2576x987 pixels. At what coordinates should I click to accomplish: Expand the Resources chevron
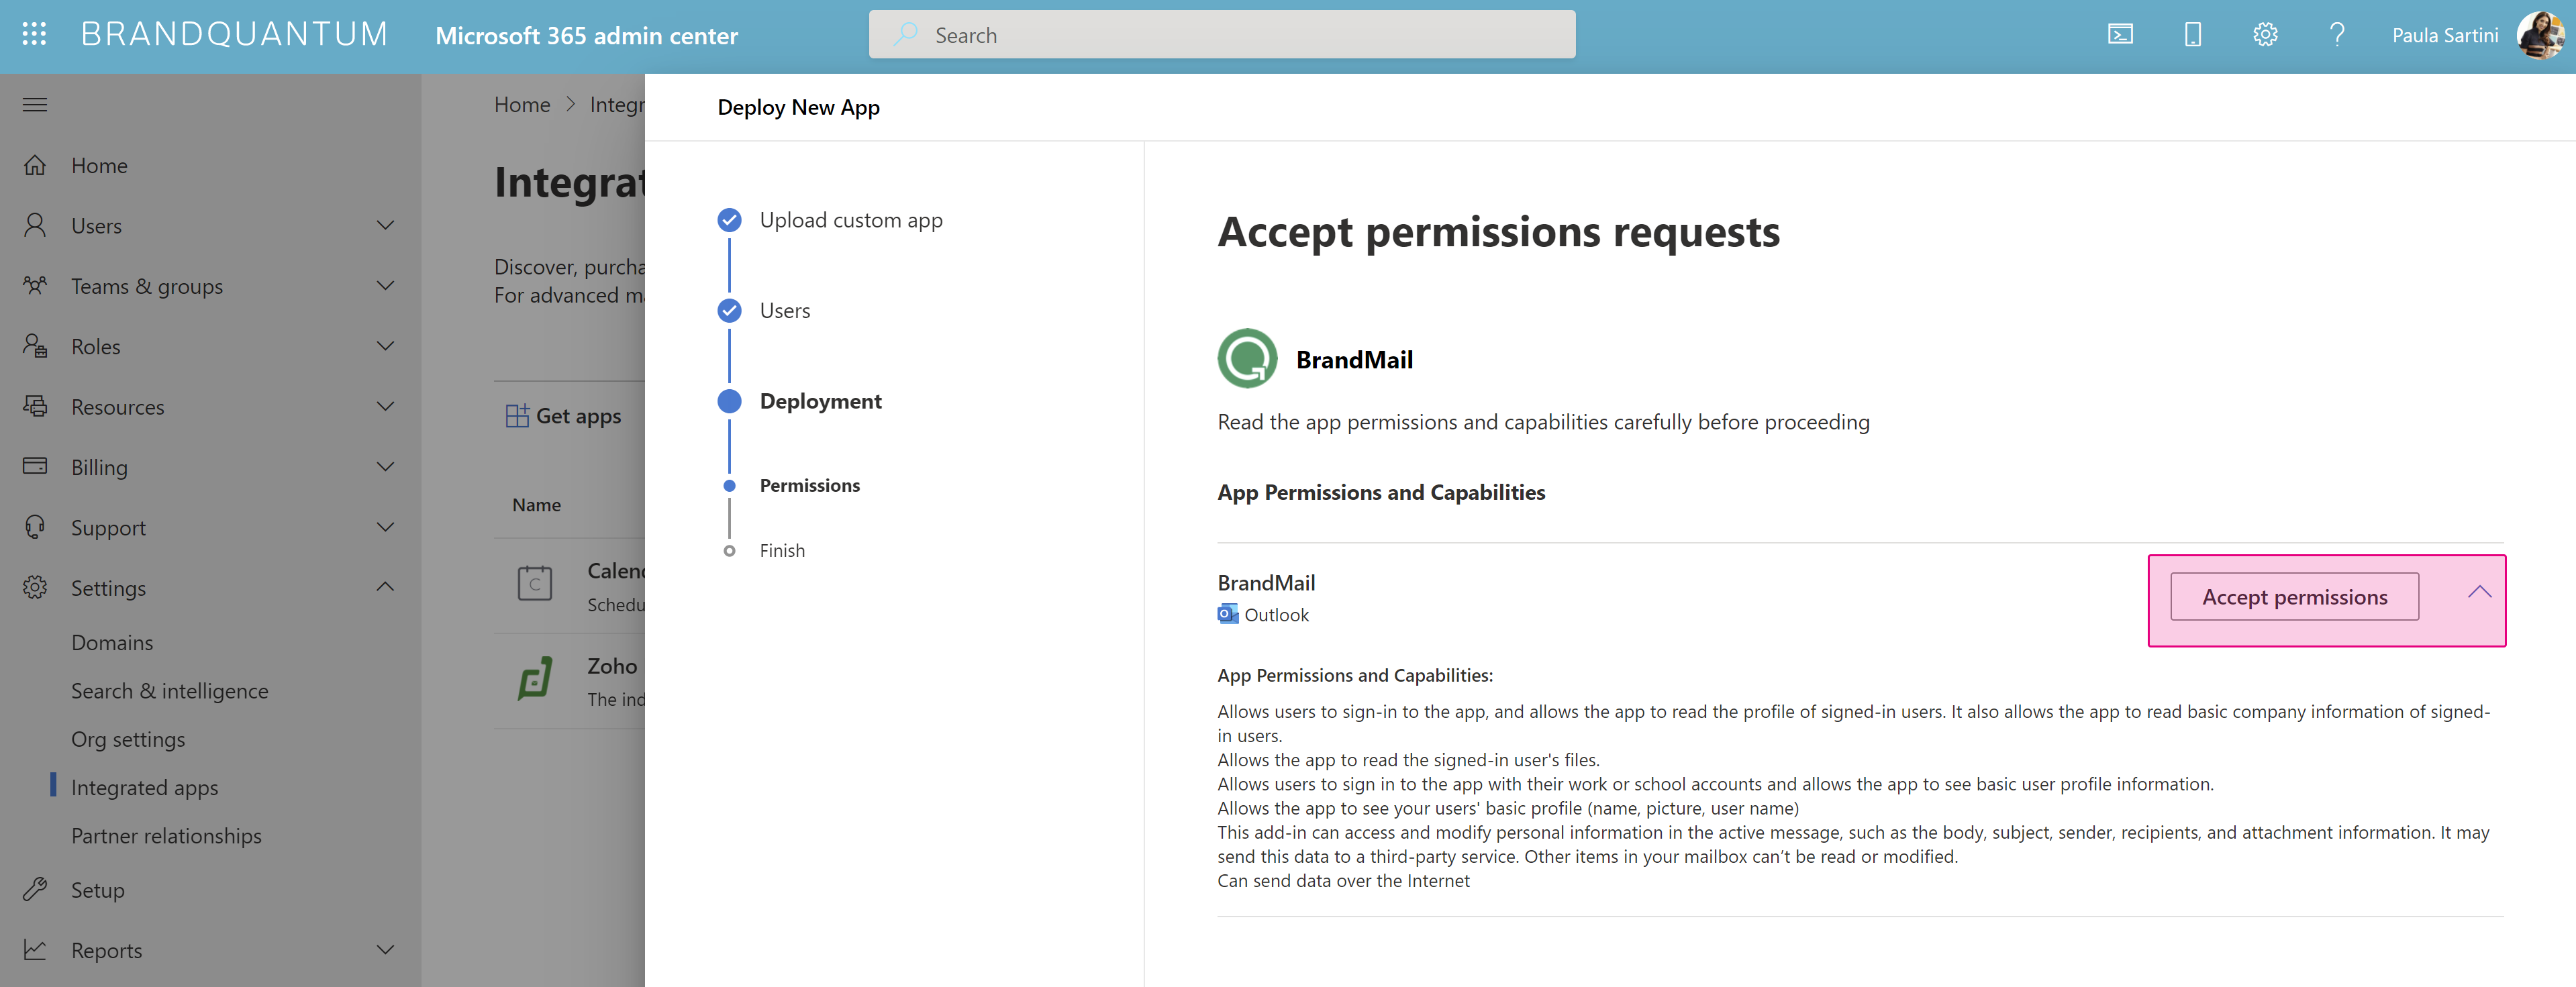[385, 406]
